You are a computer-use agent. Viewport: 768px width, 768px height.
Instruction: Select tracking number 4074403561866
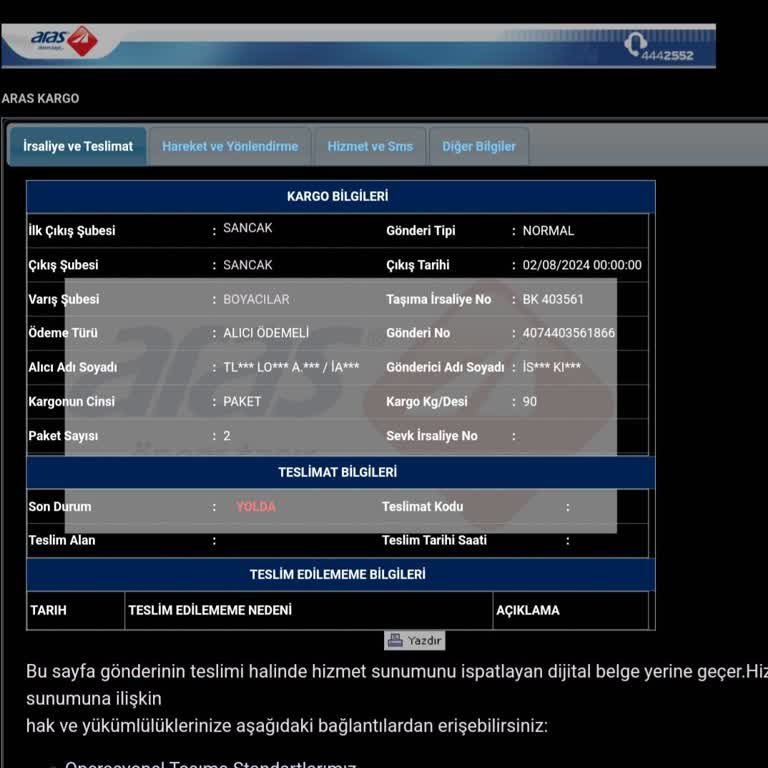pyautogui.click(x=569, y=333)
